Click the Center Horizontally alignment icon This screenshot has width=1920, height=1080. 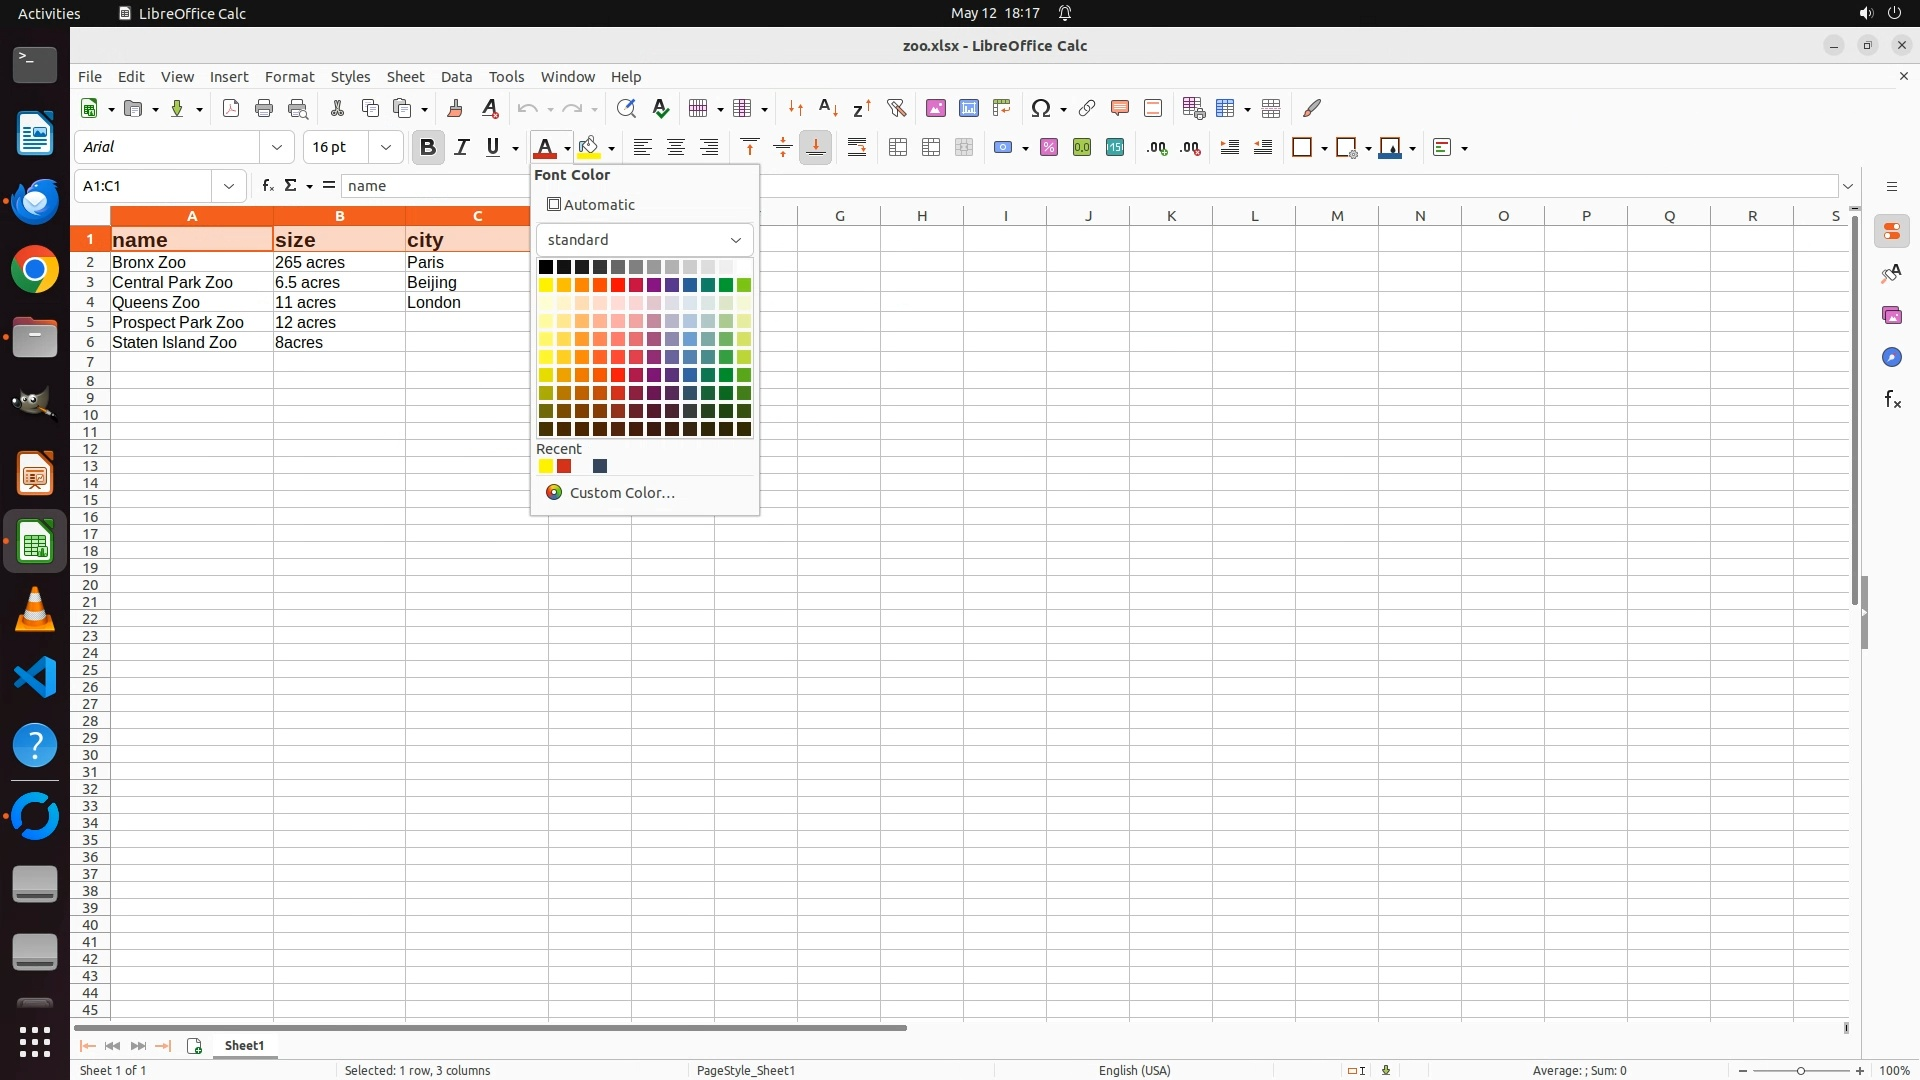click(676, 148)
